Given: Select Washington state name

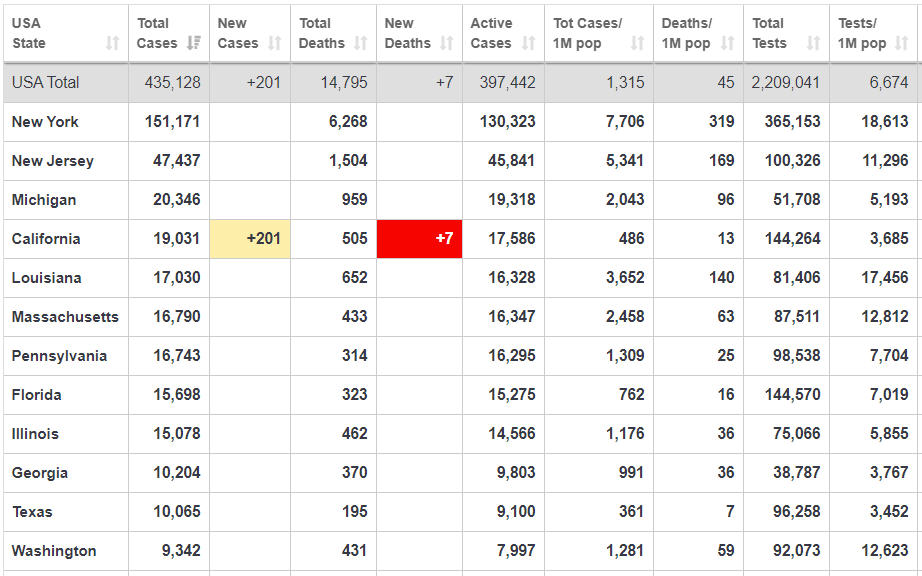Looking at the screenshot, I should (x=54, y=550).
